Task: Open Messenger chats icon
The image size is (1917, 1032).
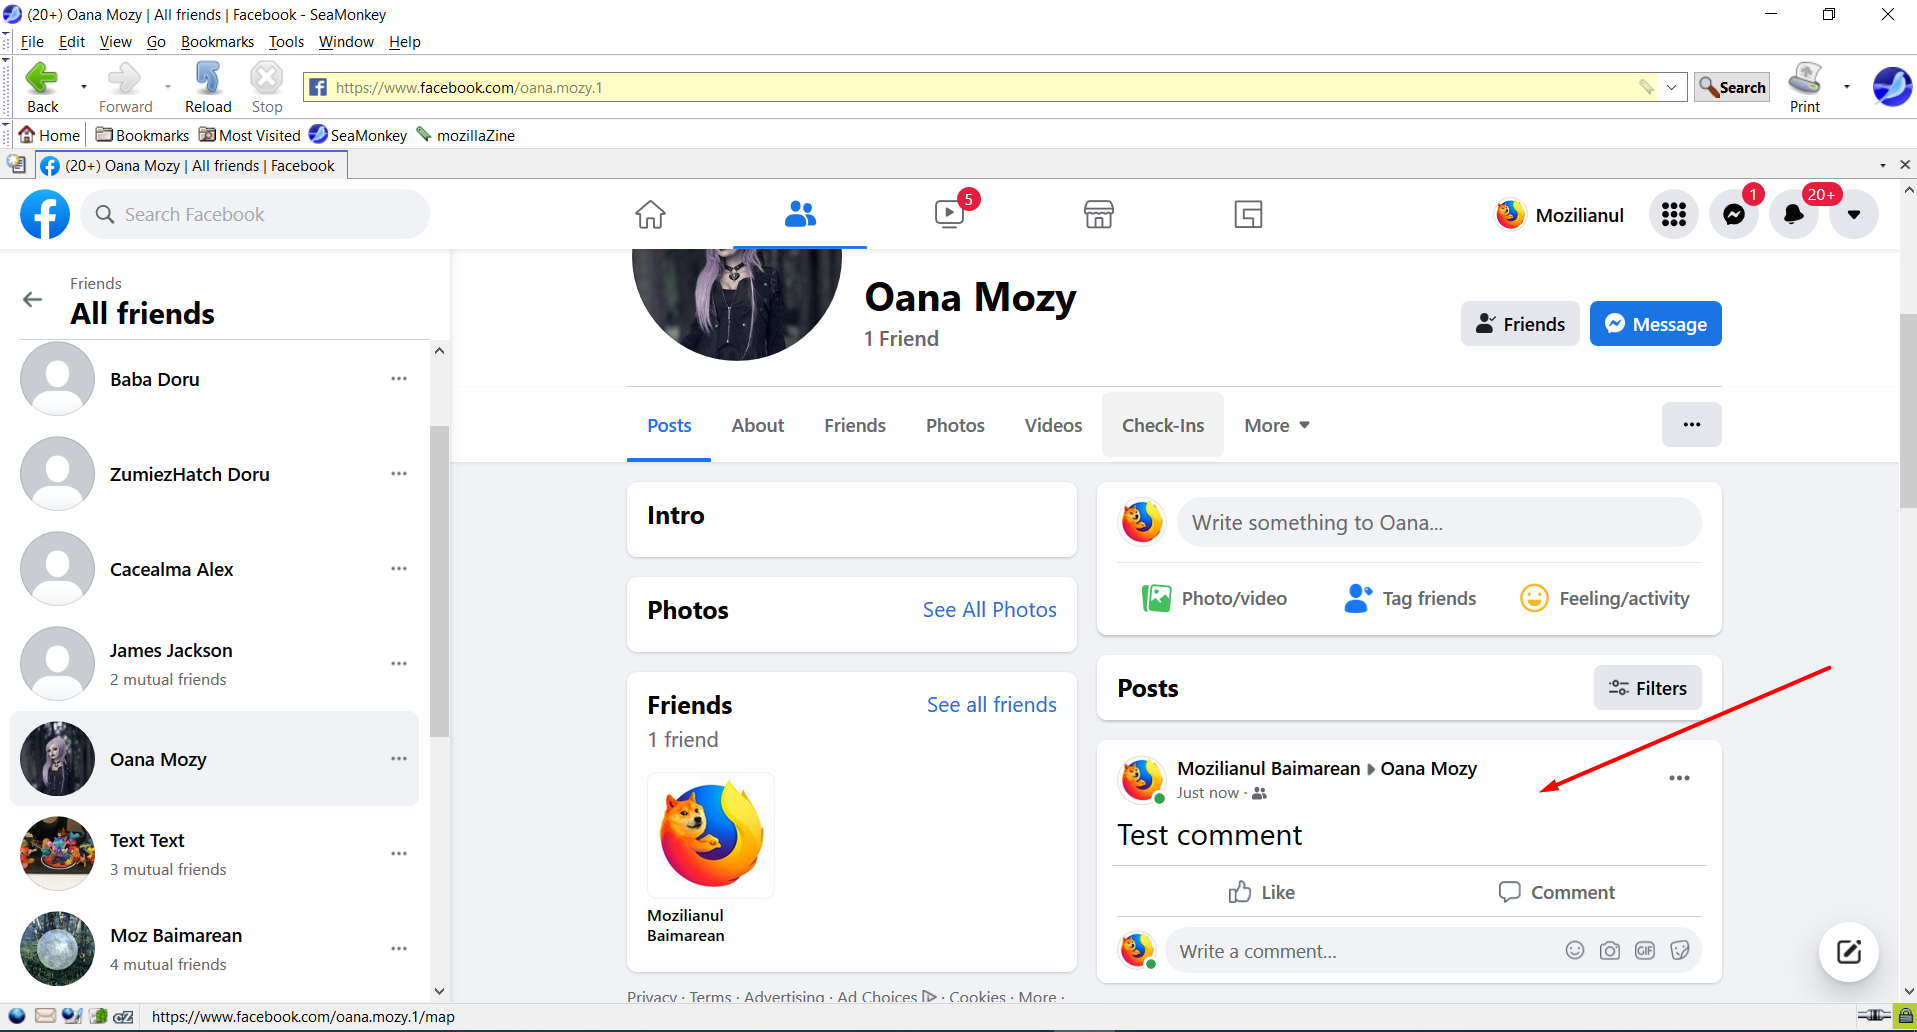Action: click(1733, 214)
